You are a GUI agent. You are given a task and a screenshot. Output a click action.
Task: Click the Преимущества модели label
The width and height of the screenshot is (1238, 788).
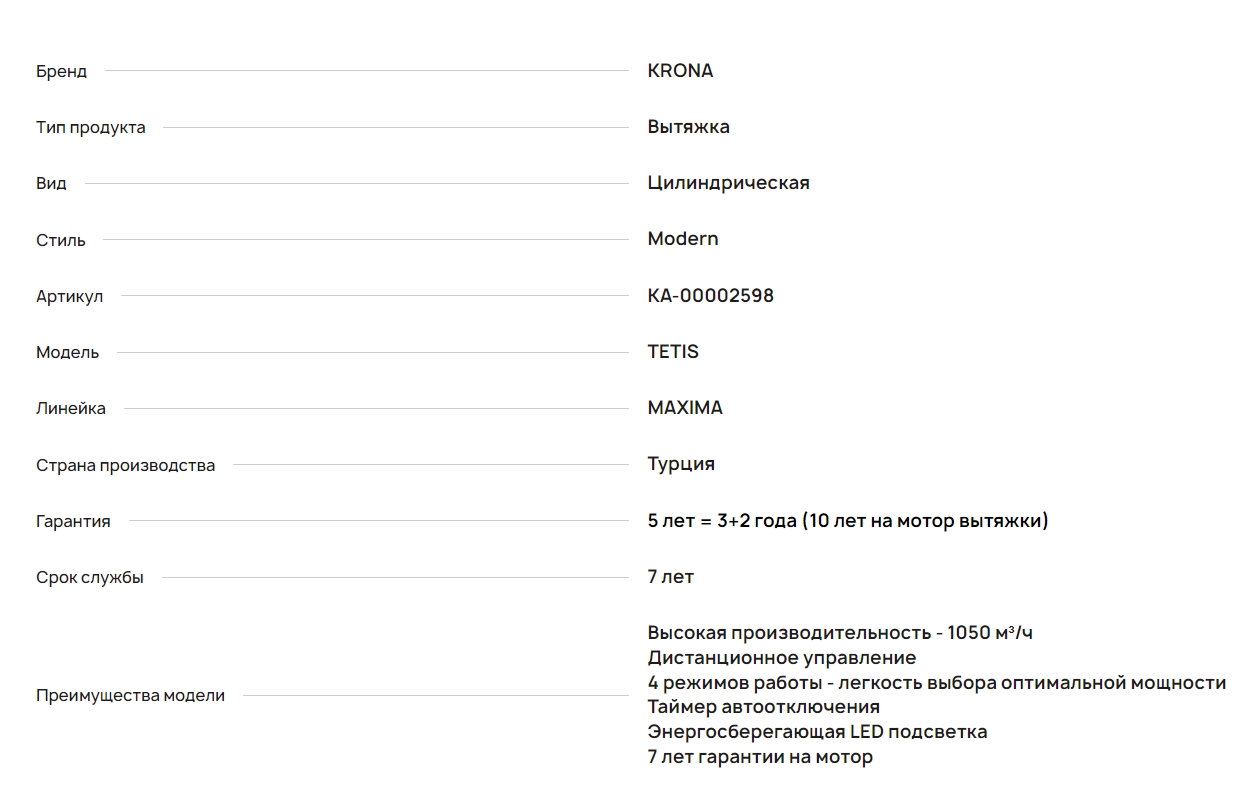tap(130, 696)
